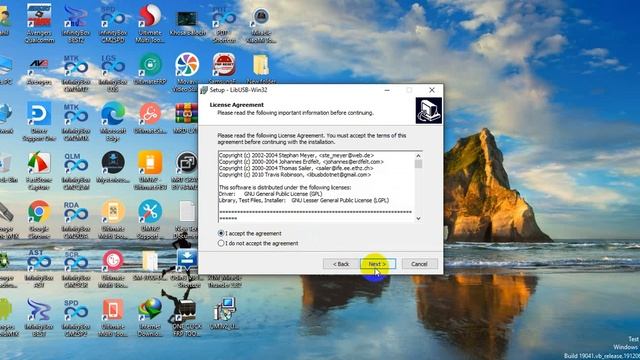The image size is (640, 360).
Task: Open the Avengers Qualcomm shortcut
Action: coord(39,23)
